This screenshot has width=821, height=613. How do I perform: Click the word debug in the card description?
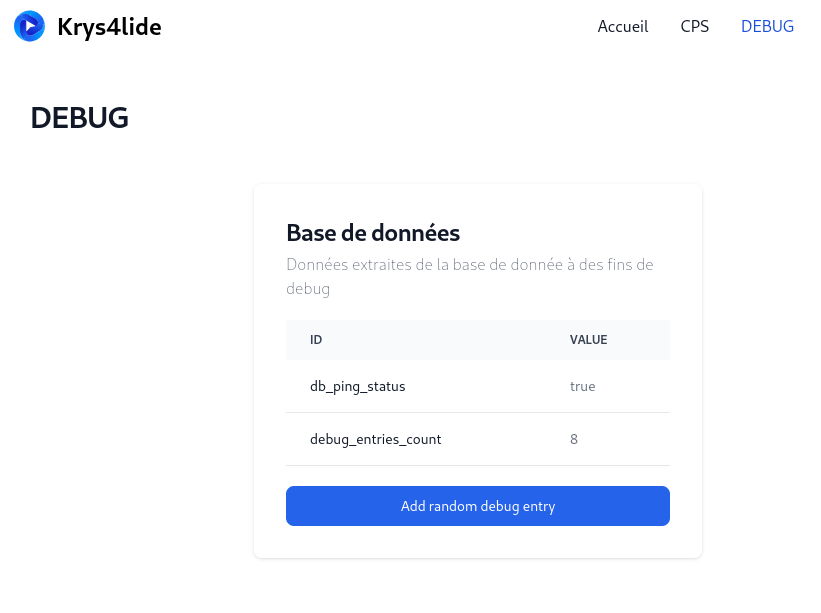308,289
